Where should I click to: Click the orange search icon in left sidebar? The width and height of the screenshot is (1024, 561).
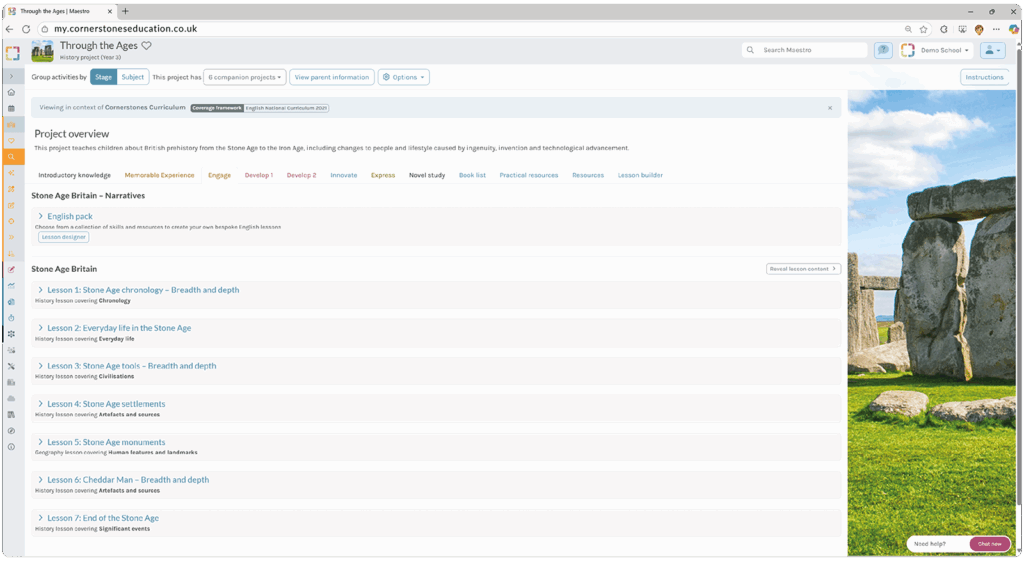11,157
